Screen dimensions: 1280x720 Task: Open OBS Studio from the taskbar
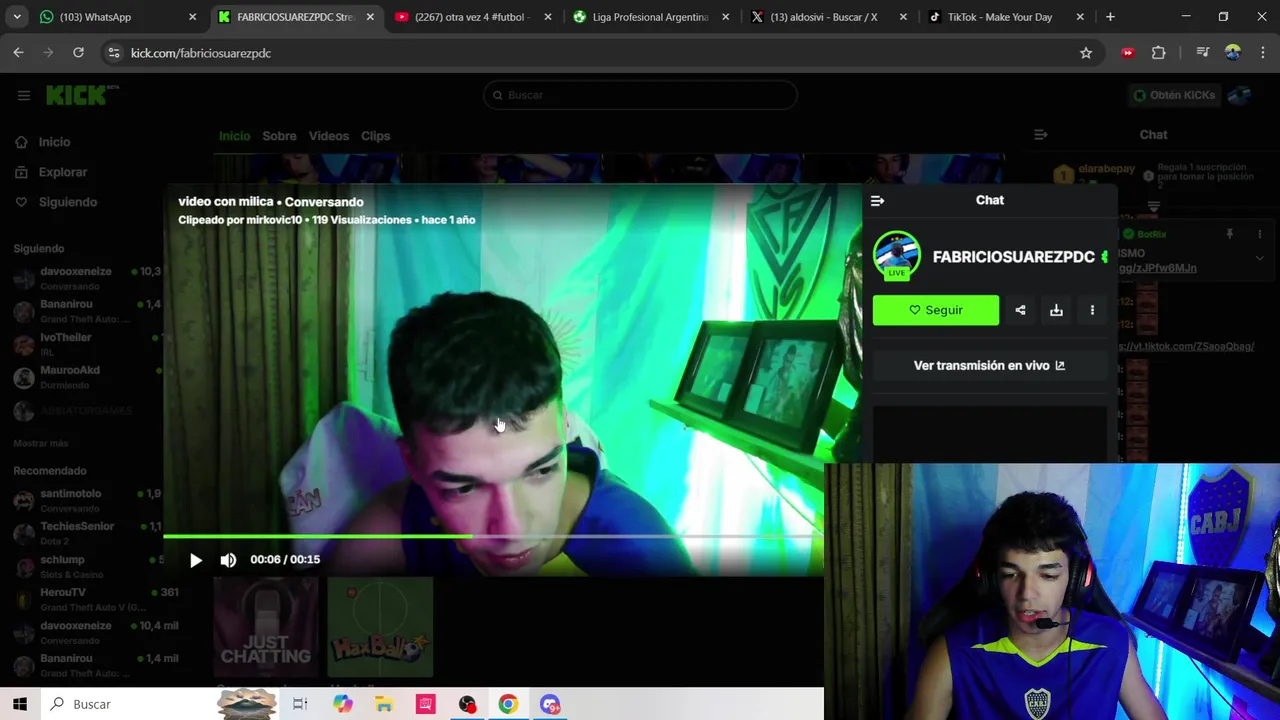[x=467, y=704]
